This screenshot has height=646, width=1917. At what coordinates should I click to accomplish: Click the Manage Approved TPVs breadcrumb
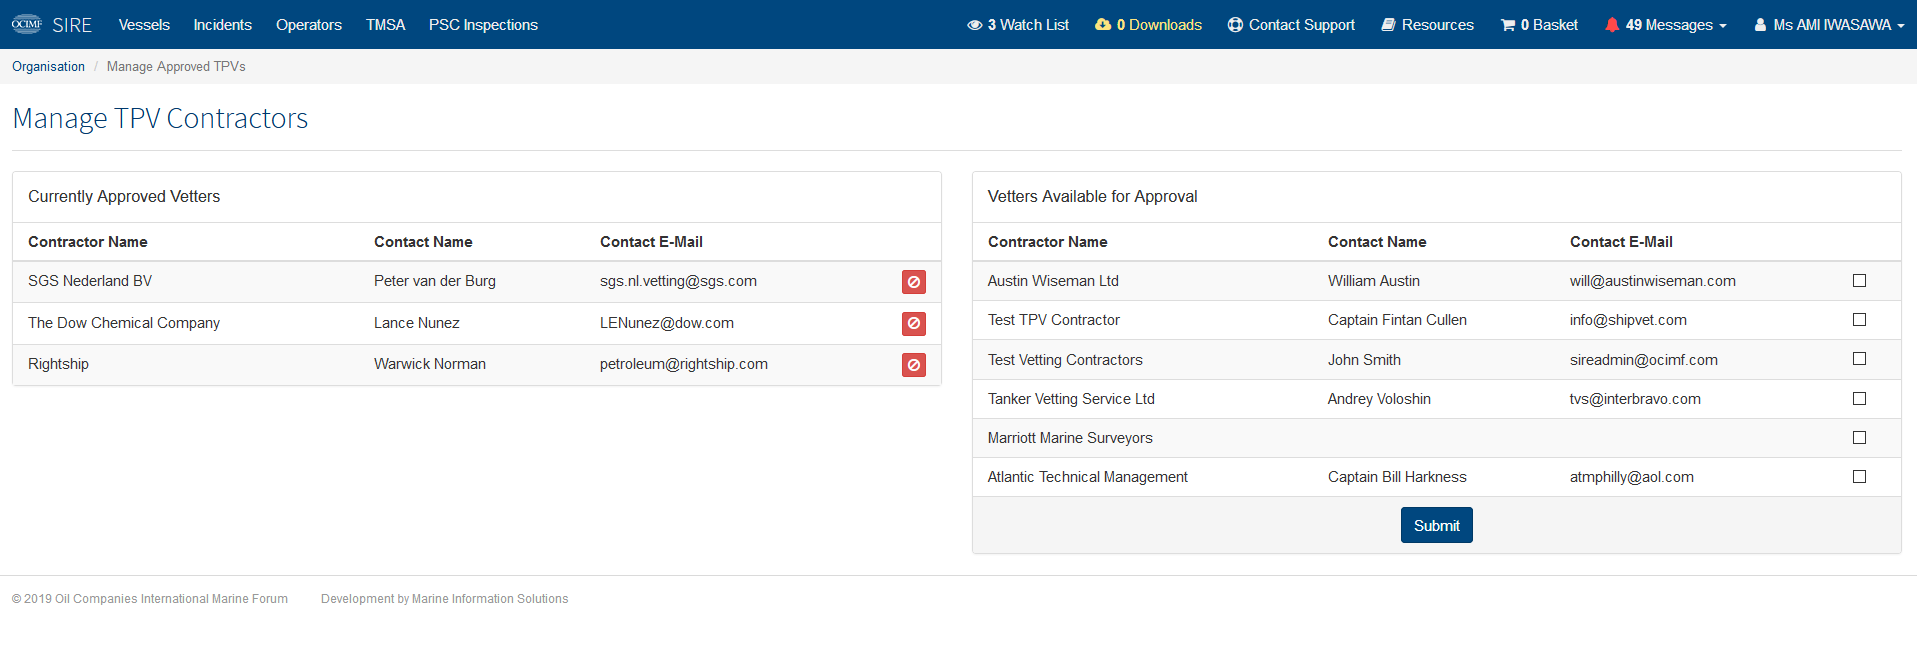[x=176, y=66]
